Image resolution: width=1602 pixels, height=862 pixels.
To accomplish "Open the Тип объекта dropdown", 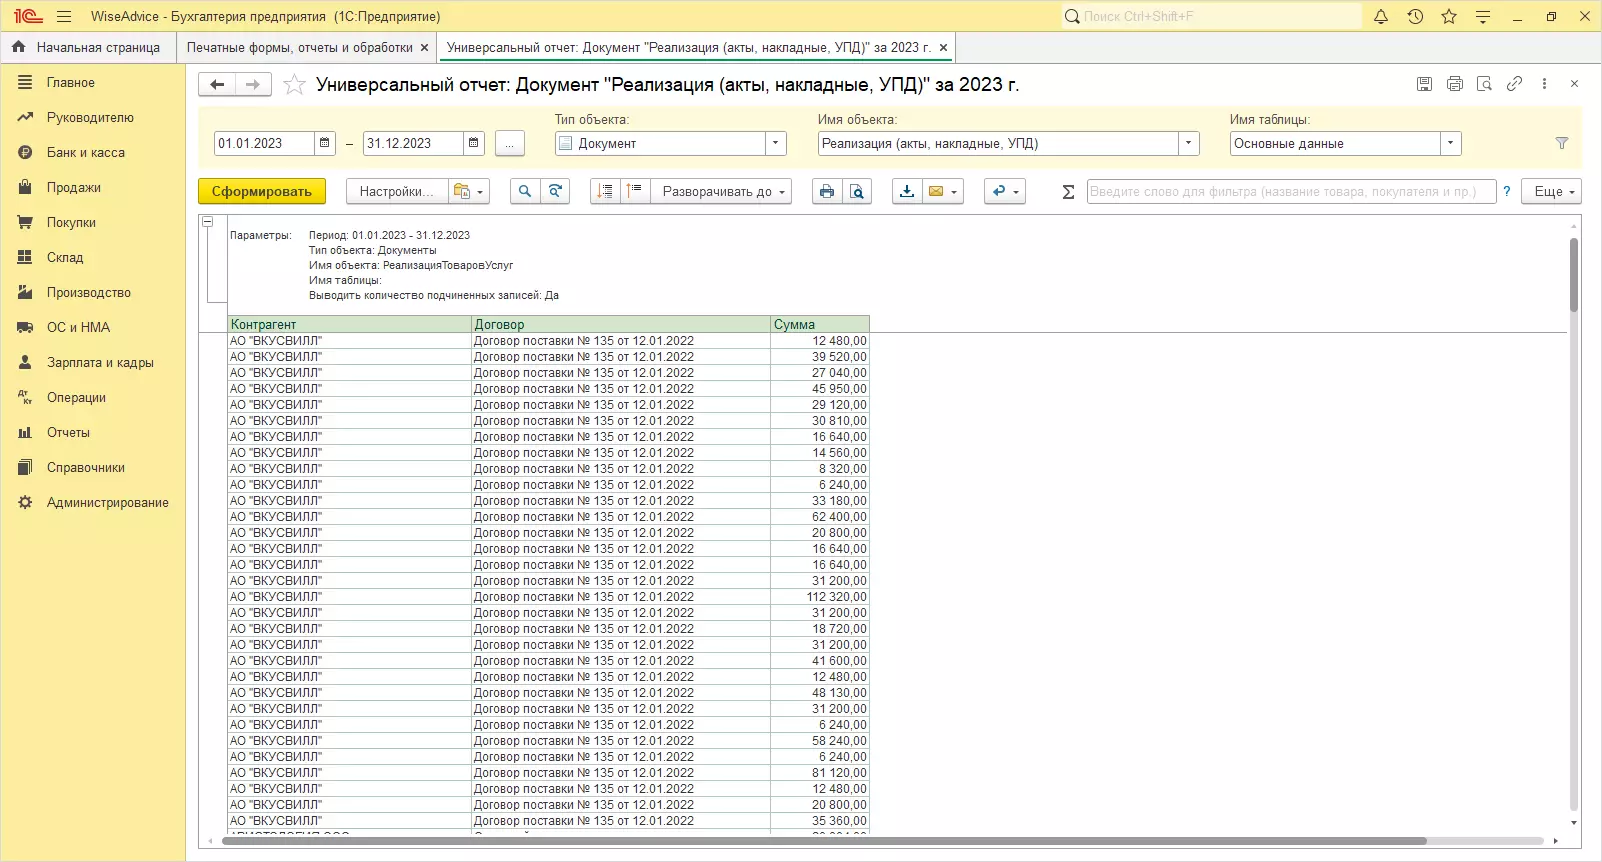I will point(775,144).
